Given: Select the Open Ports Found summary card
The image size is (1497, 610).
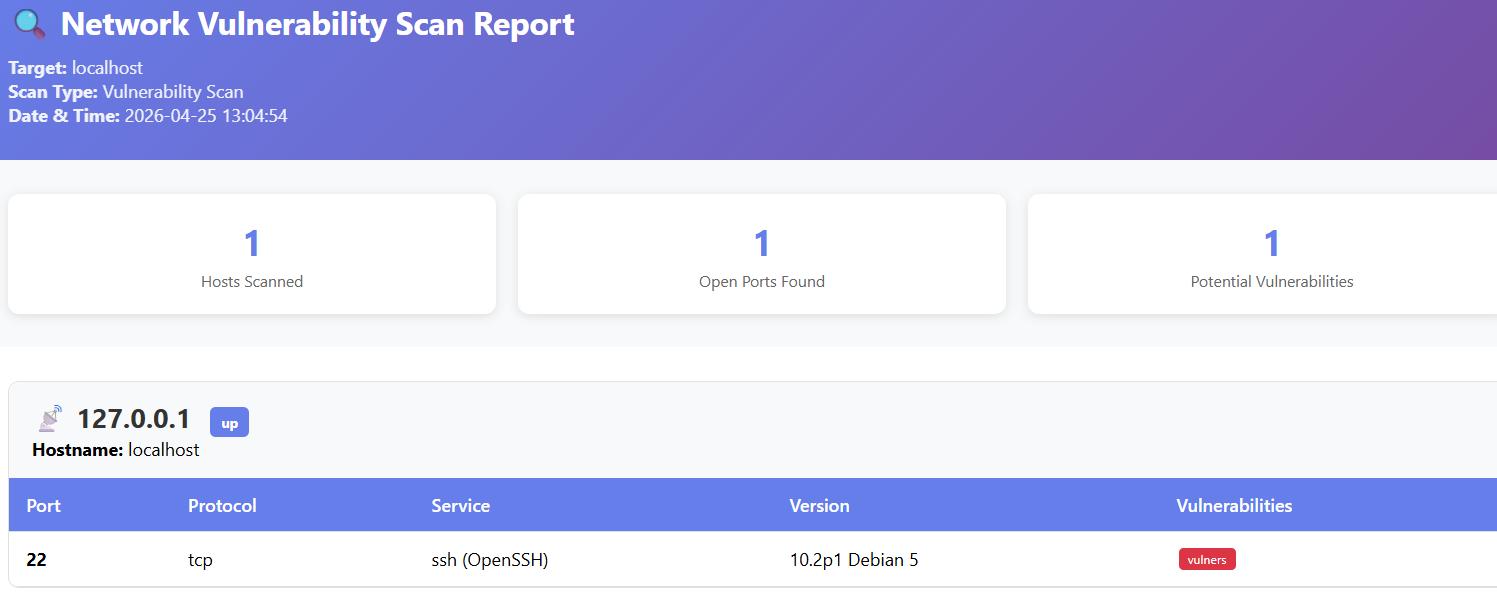Looking at the screenshot, I should pos(761,254).
